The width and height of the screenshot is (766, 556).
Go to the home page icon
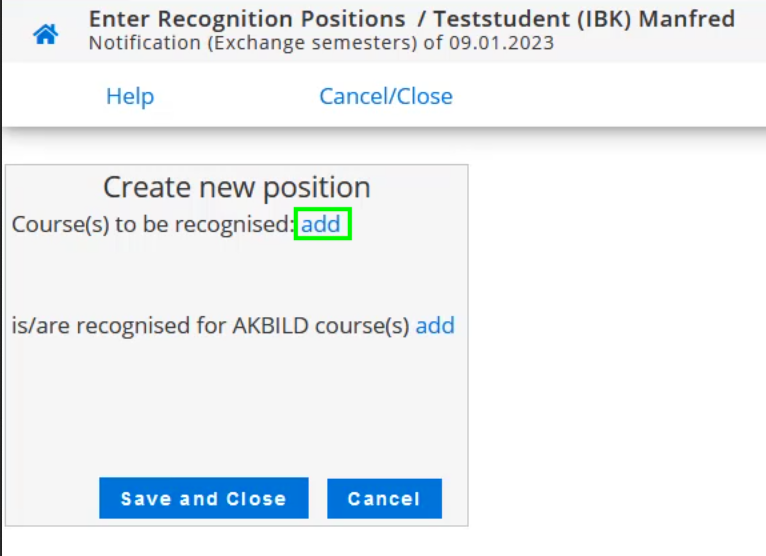pyautogui.click(x=46, y=35)
